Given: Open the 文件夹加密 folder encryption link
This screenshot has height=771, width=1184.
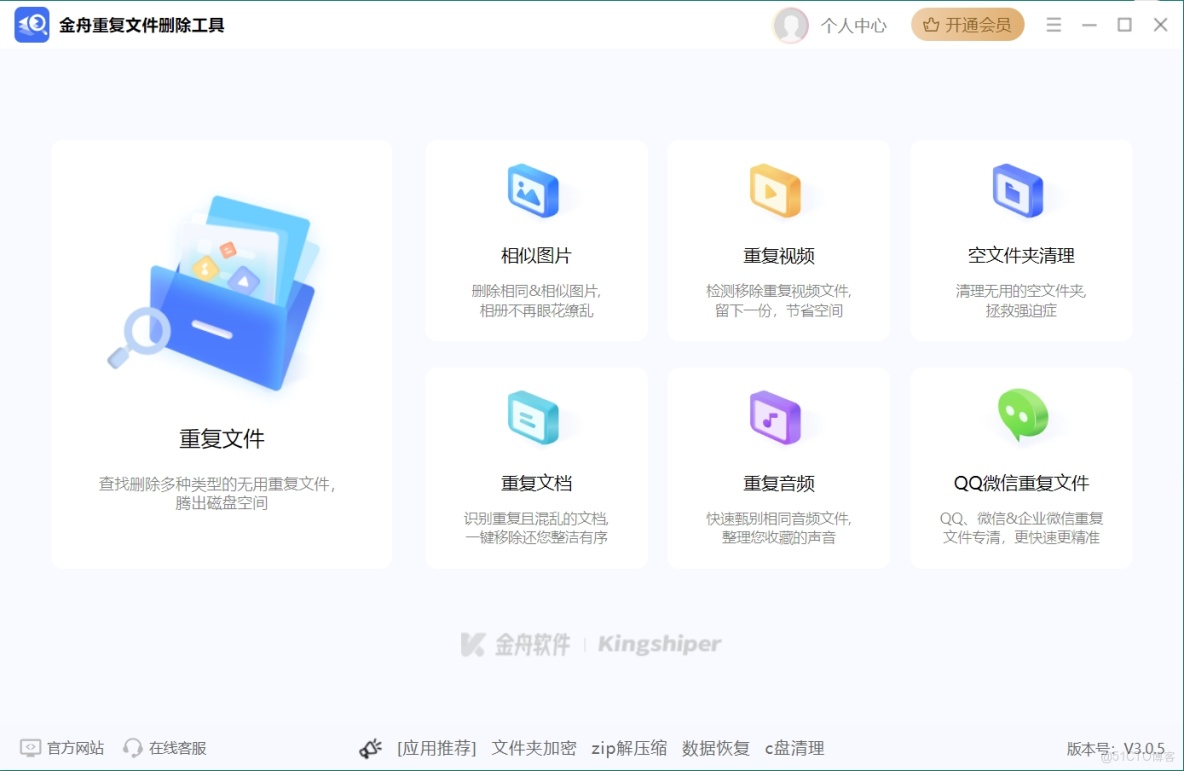Looking at the screenshot, I should tap(534, 747).
